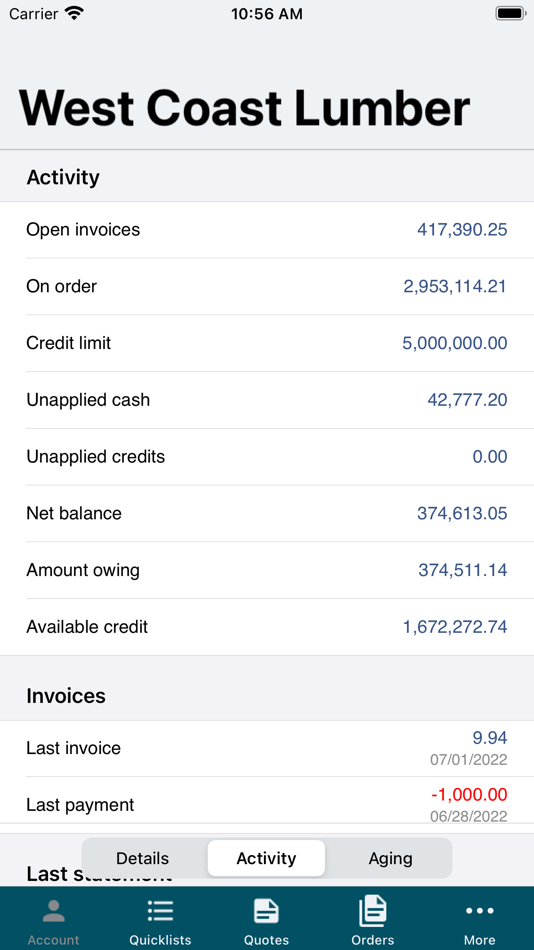Tap the 5,000,000.00 credit limit value
The width and height of the screenshot is (534, 950).
(455, 343)
